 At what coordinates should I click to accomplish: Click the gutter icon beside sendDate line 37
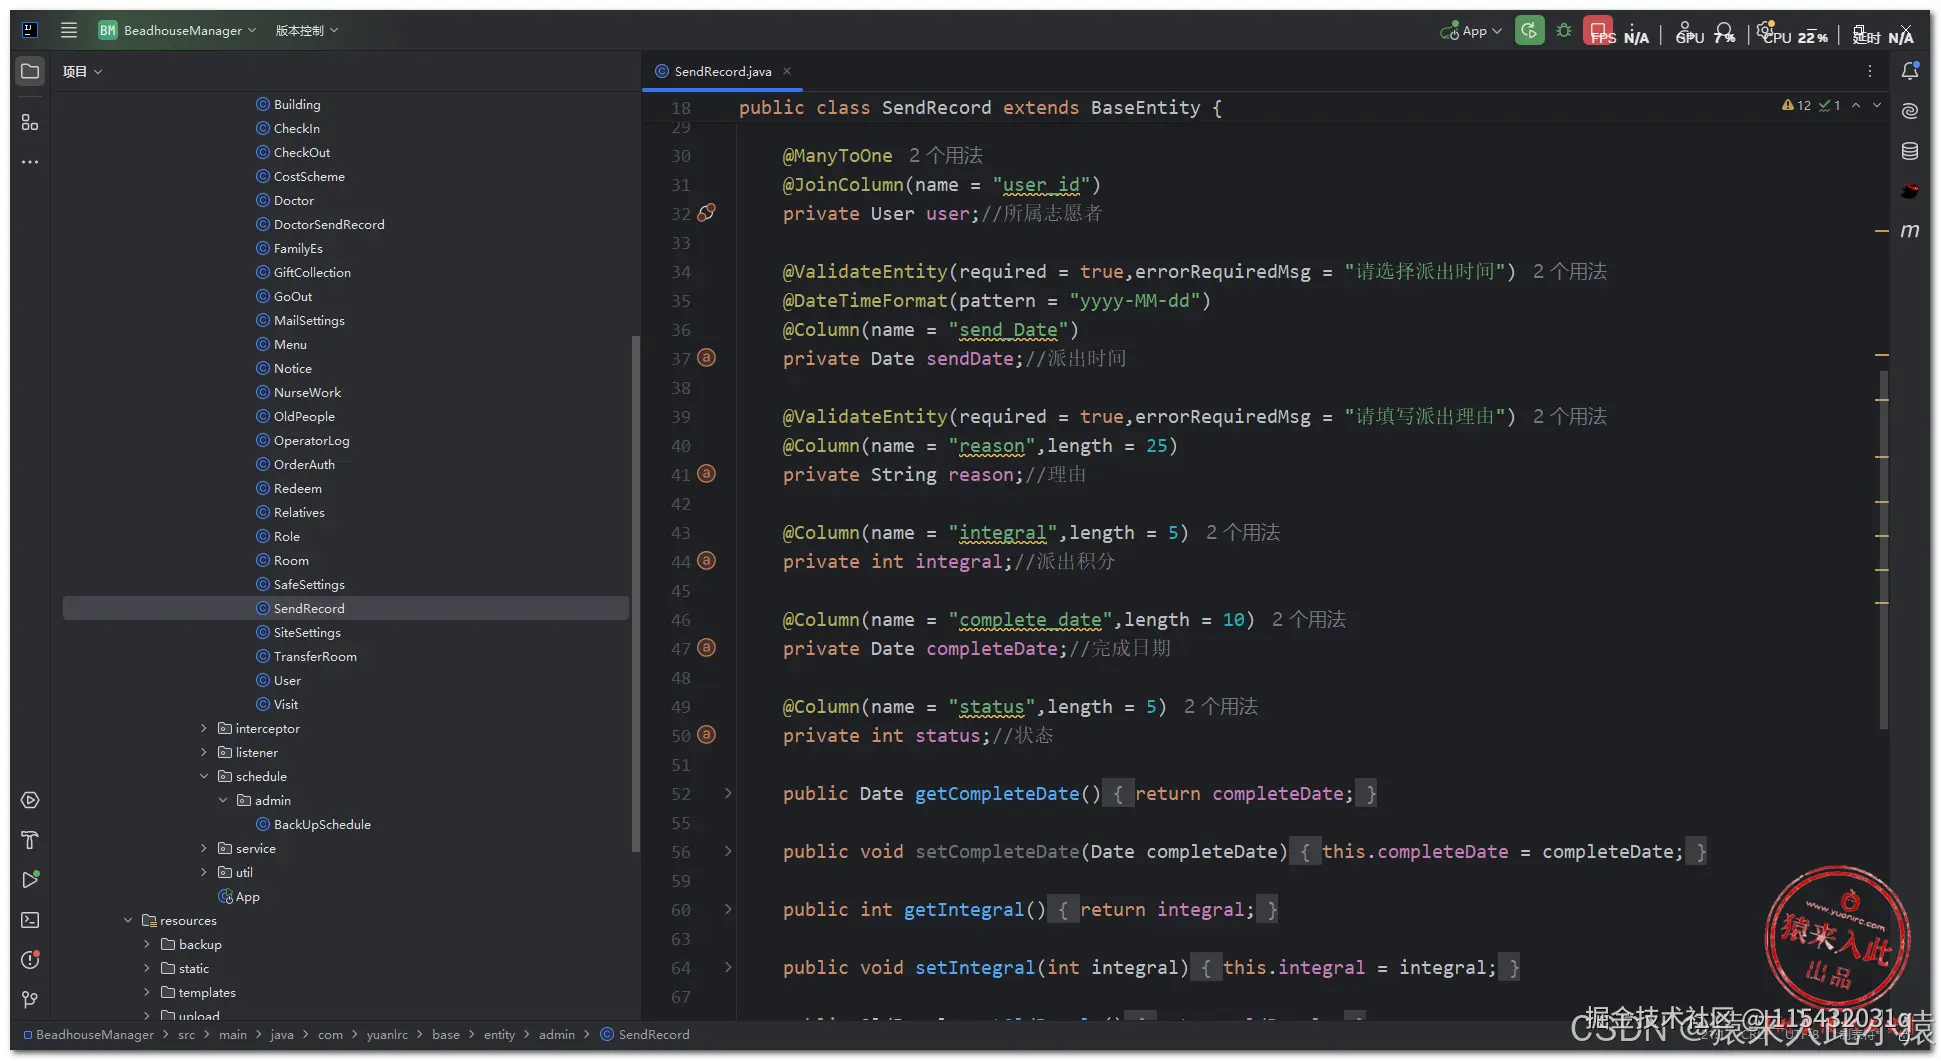pyautogui.click(x=706, y=357)
